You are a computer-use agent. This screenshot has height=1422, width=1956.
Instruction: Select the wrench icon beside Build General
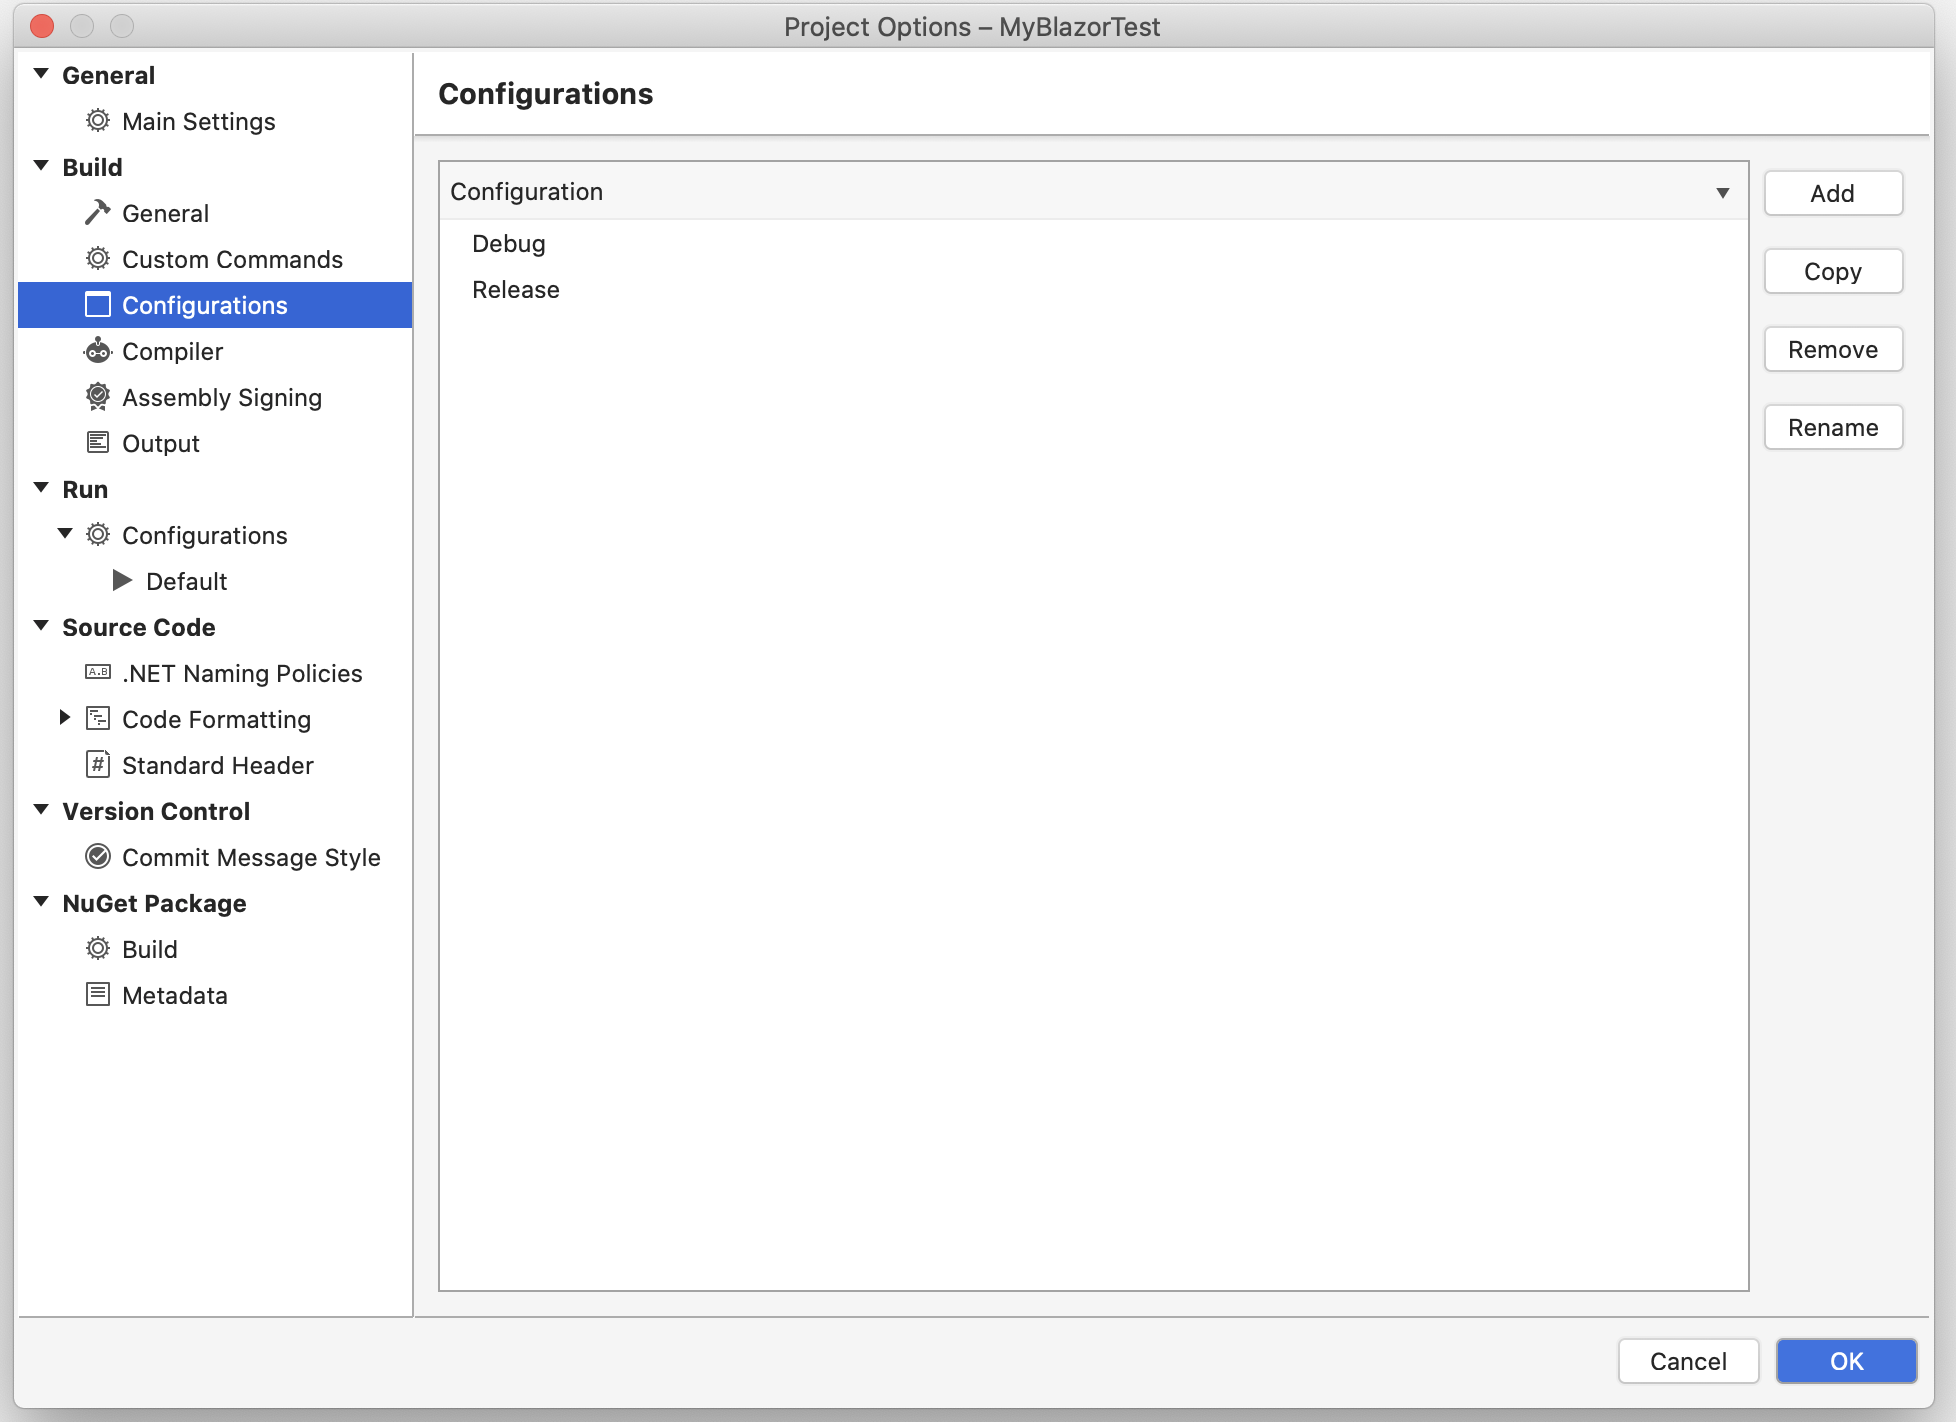(x=97, y=211)
